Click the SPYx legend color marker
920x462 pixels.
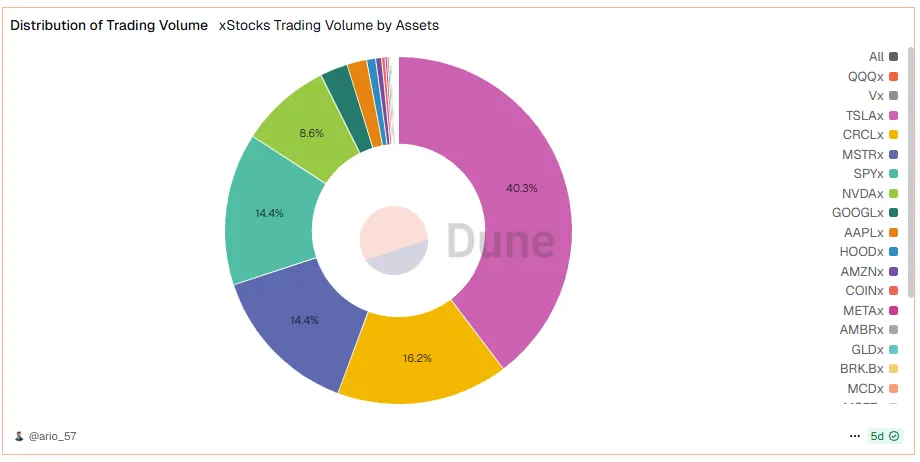click(893, 174)
